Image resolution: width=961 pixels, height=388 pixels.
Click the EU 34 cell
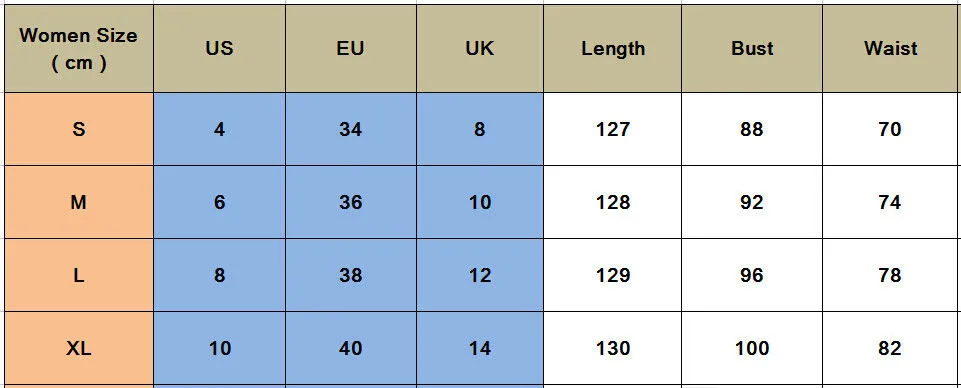pos(351,129)
